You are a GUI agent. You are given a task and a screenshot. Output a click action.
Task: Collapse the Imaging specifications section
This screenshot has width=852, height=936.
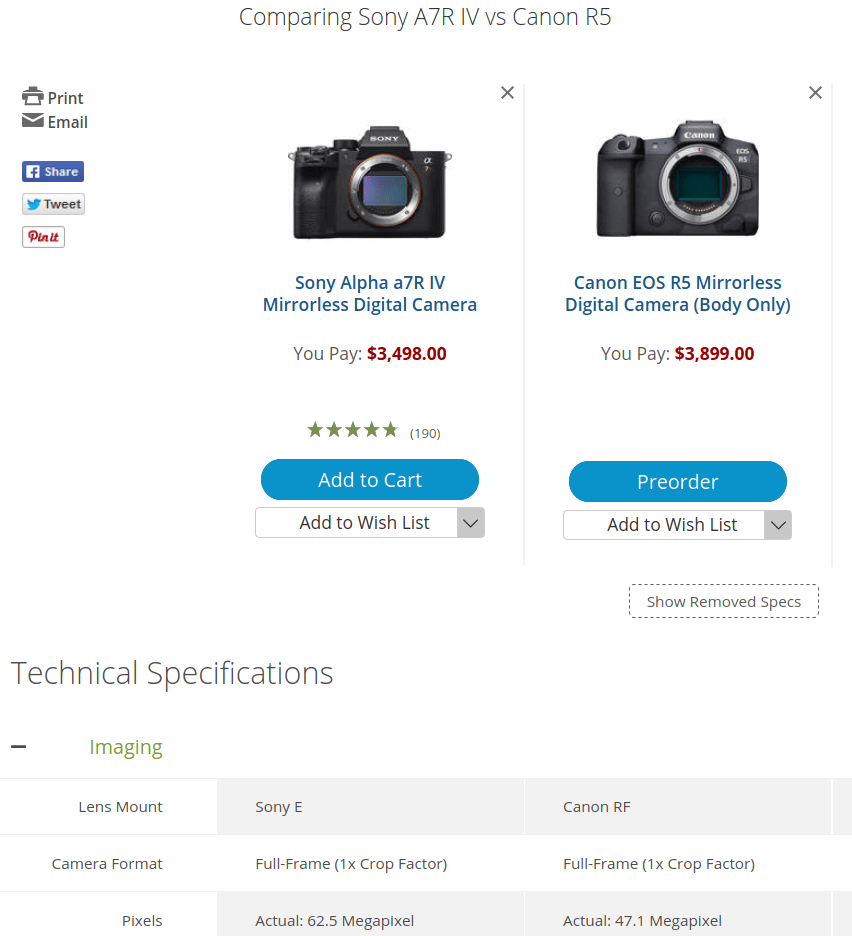tap(18, 746)
